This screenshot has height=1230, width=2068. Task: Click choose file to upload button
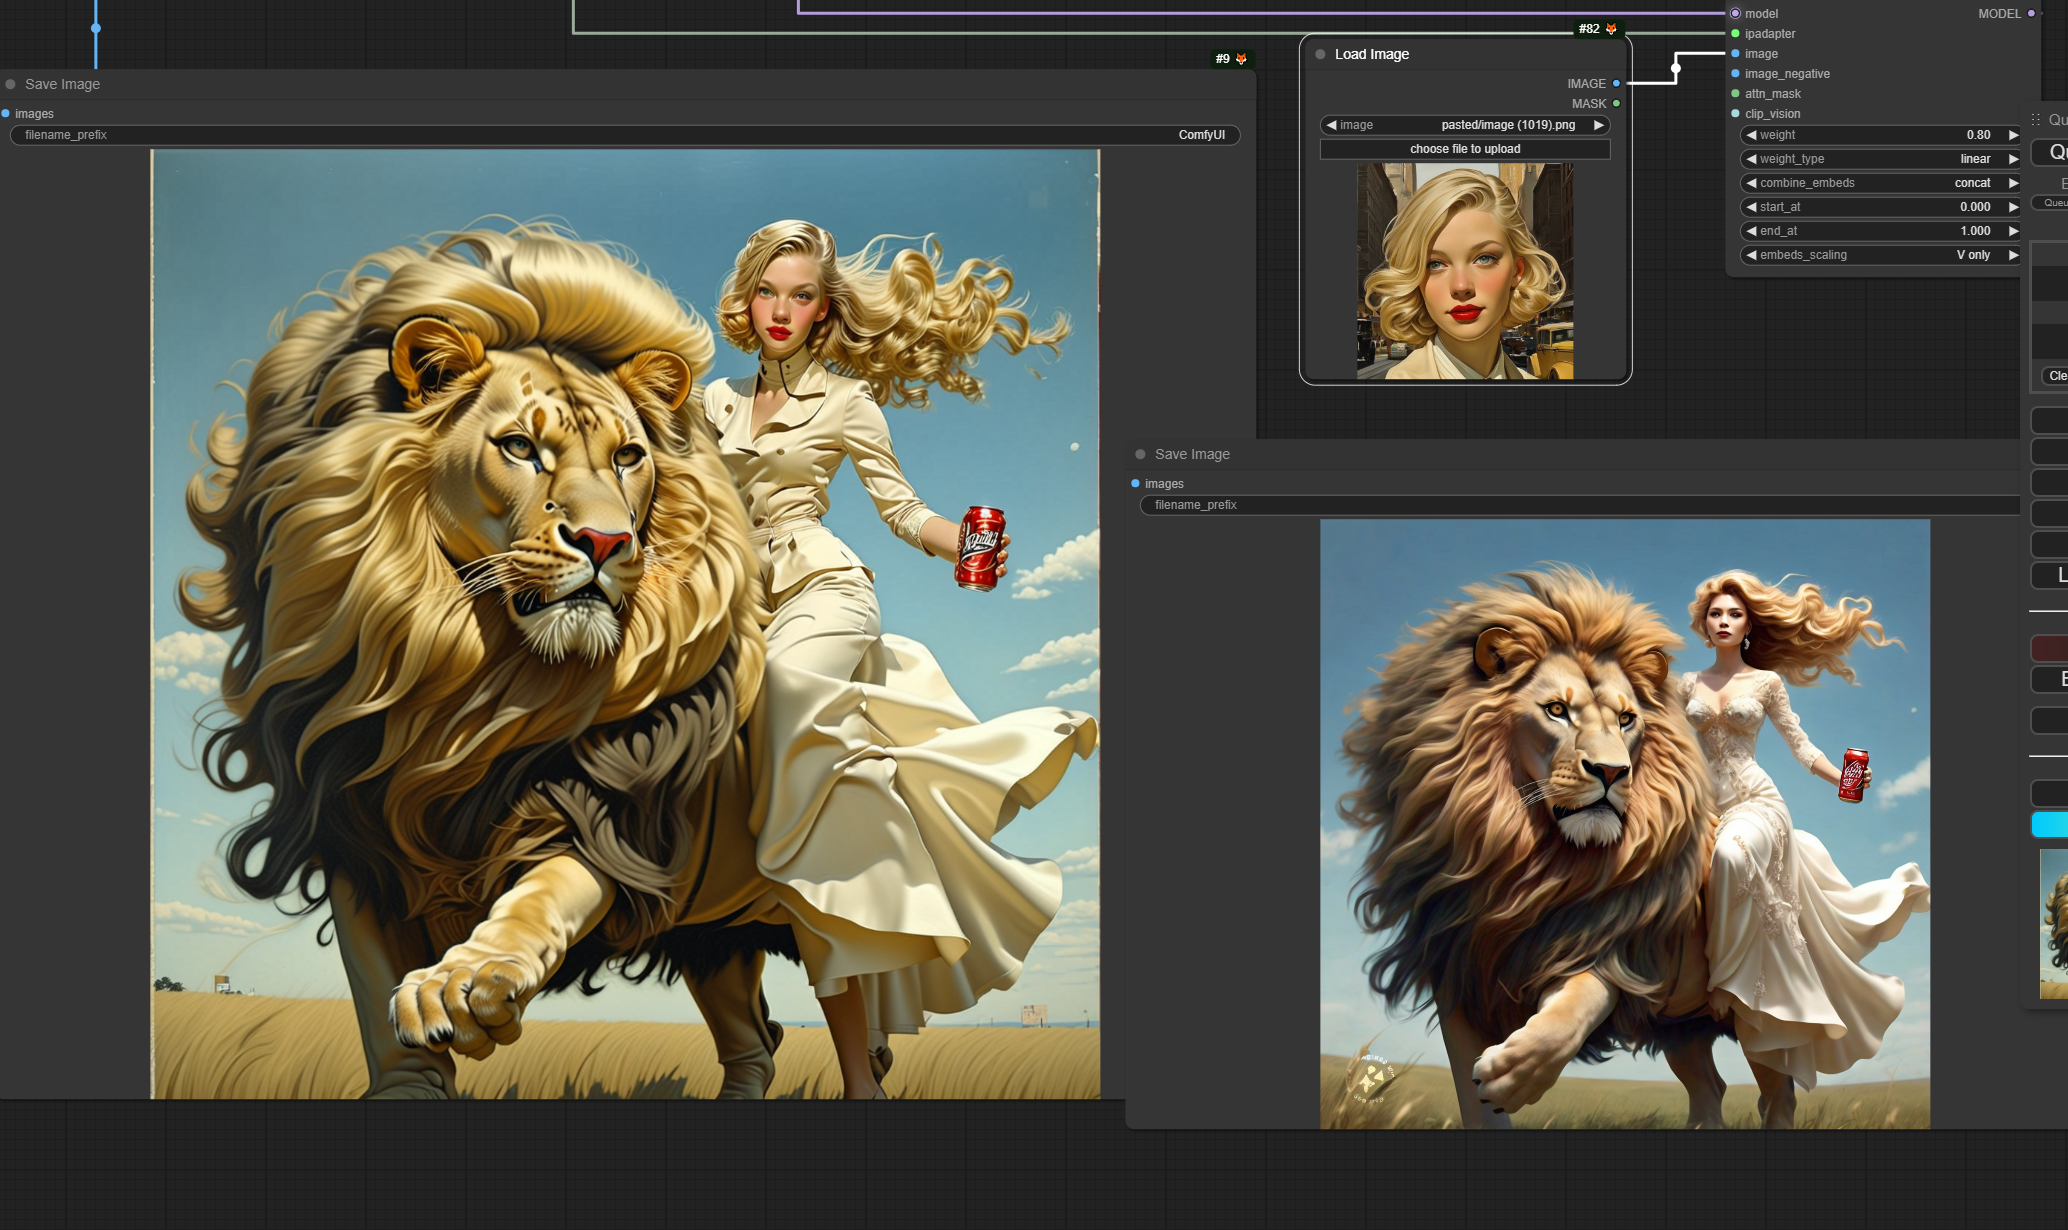tap(1465, 149)
